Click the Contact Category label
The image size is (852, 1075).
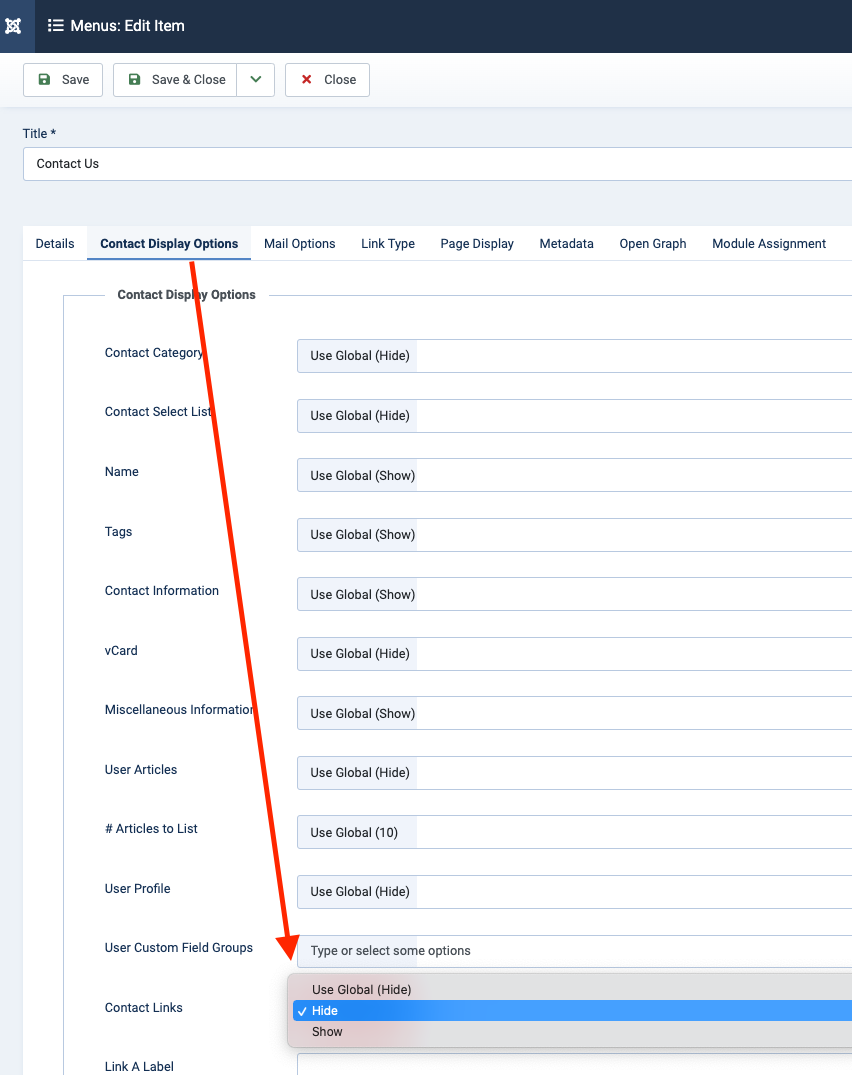tap(154, 352)
